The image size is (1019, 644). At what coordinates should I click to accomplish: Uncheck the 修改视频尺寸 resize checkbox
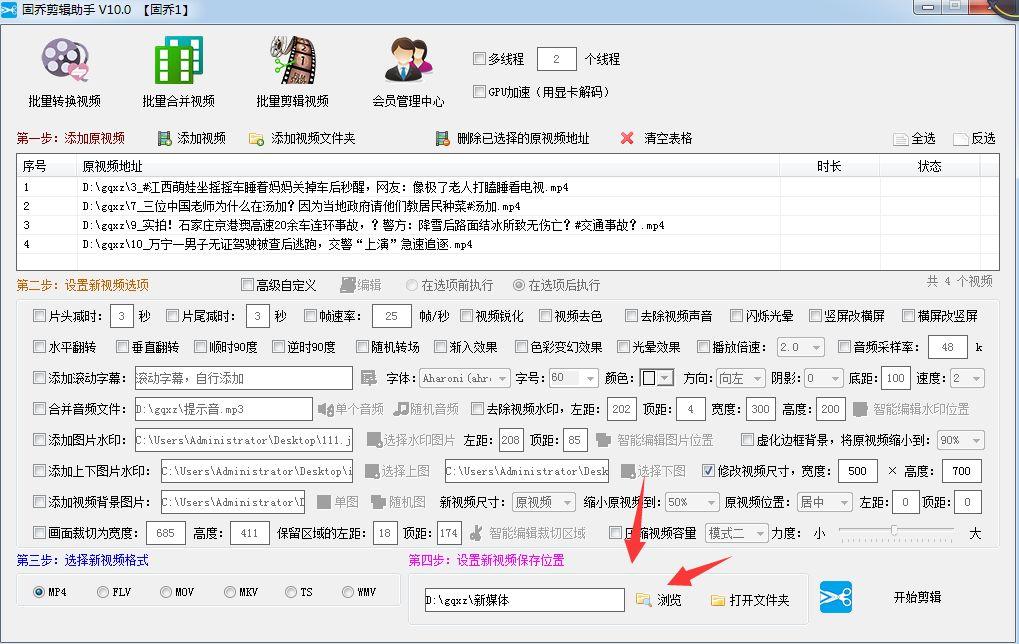tap(710, 470)
